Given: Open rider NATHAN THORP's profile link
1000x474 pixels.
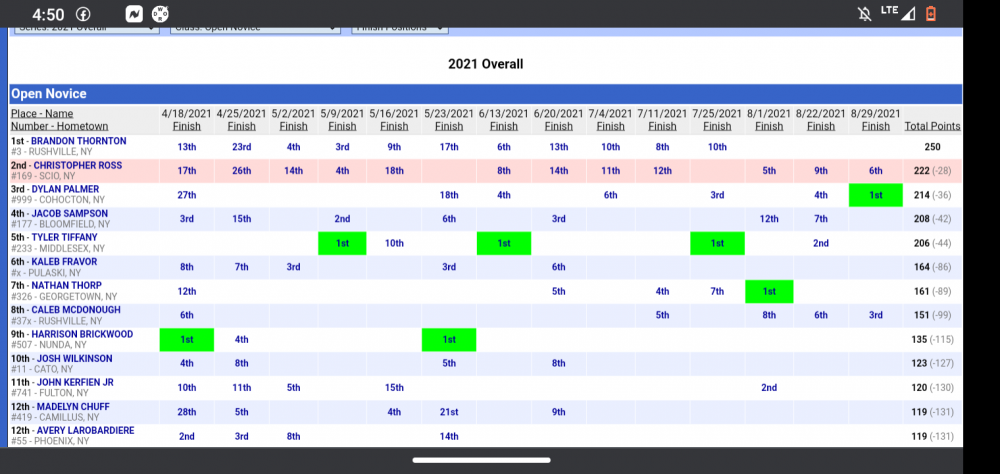Looking at the screenshot, I should (x=66, y=286).
